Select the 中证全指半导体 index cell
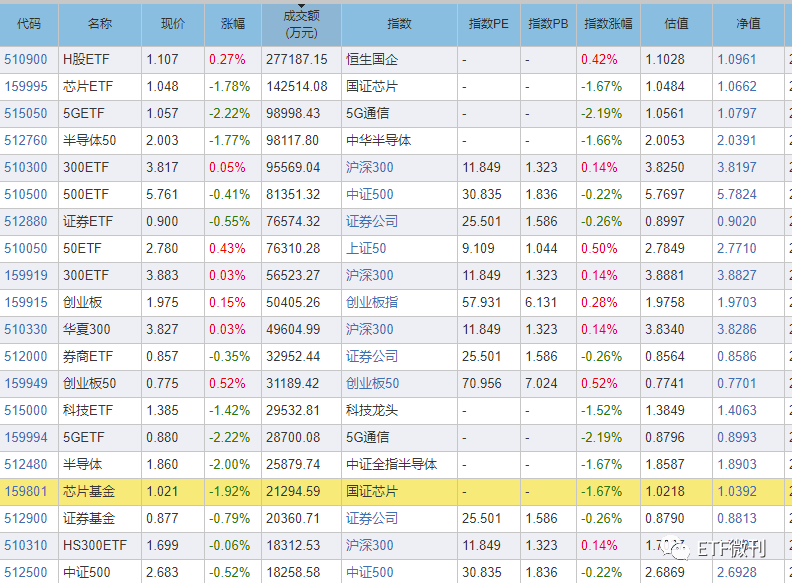 [x=400, y=464]
